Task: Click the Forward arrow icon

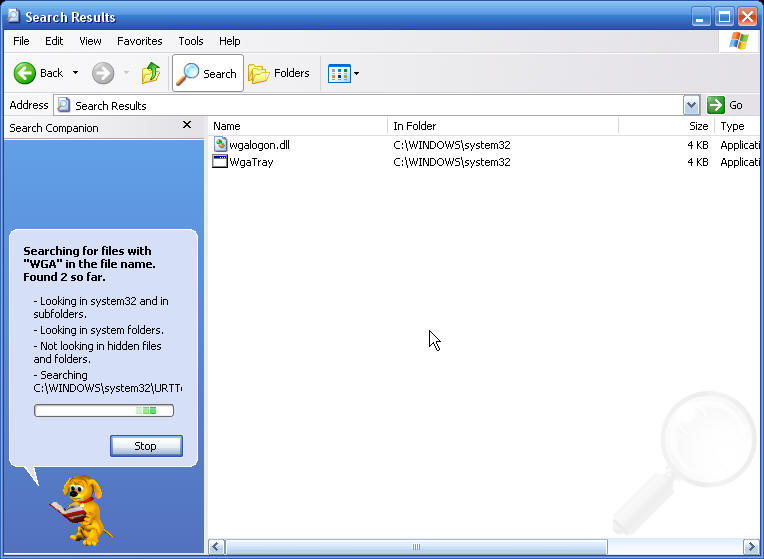Action: [103, 73]
